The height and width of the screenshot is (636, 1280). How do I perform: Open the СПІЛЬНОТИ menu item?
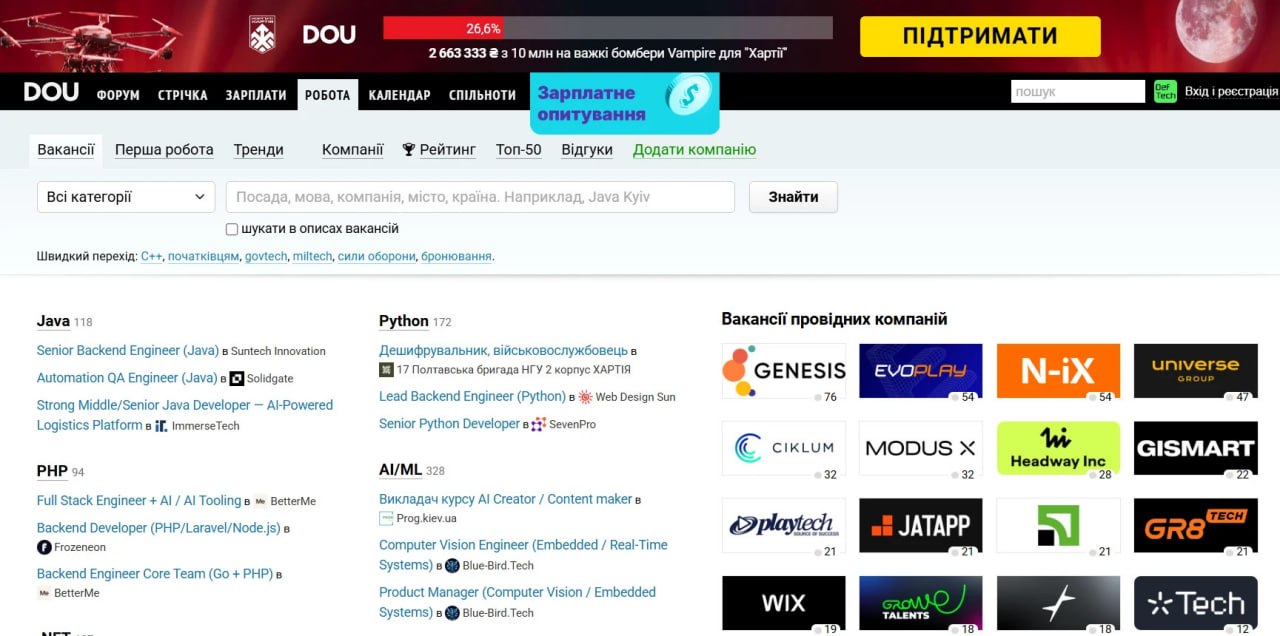[x=482, y=95]
